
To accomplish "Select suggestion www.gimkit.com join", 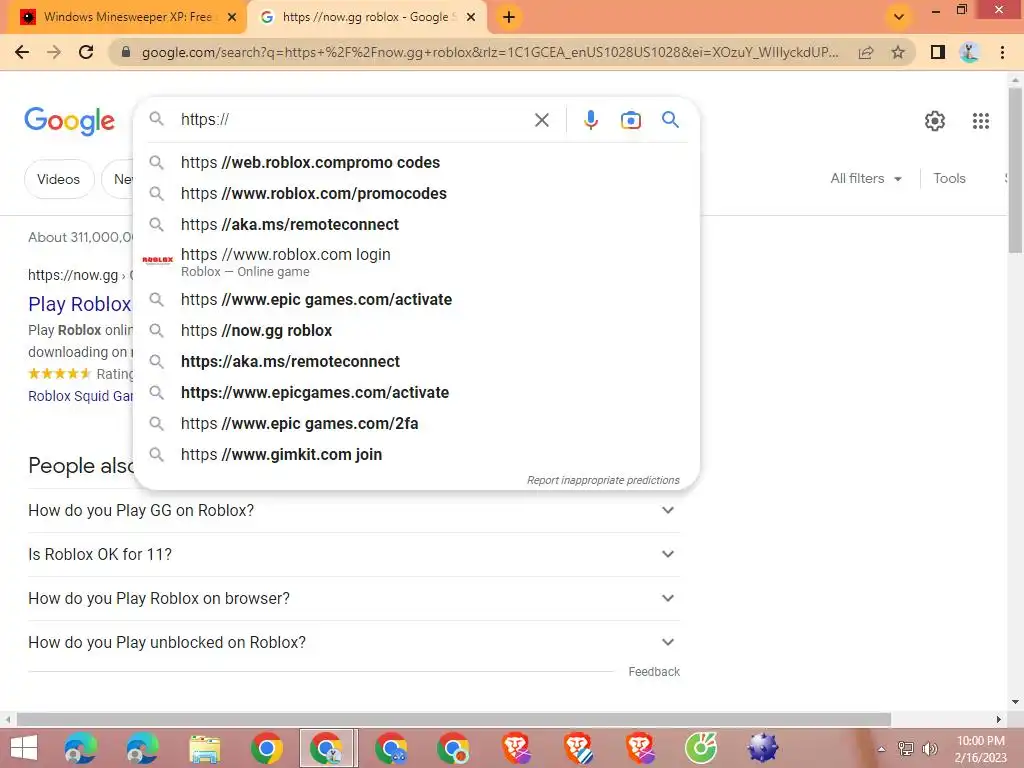I will pos(416,455).
